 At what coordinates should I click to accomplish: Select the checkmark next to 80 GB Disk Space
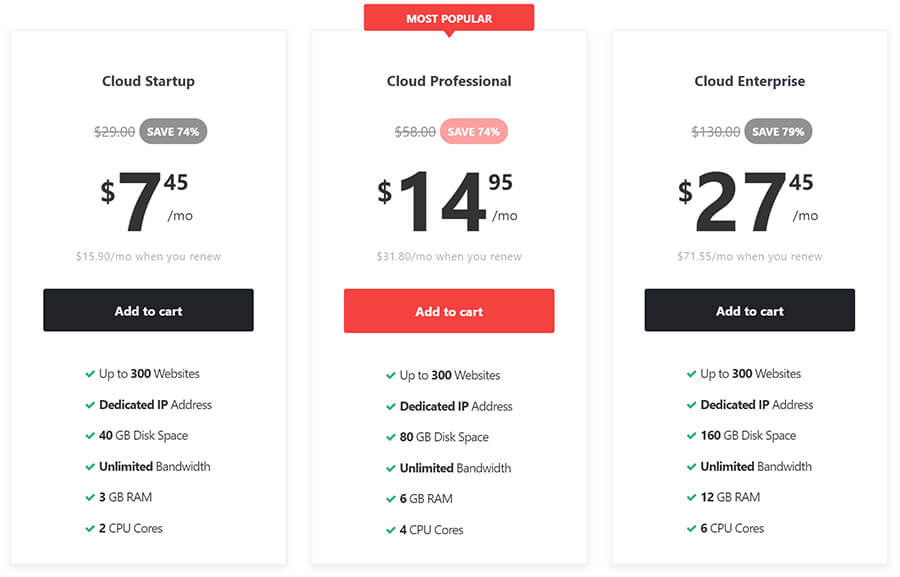[x=391, y=436]
